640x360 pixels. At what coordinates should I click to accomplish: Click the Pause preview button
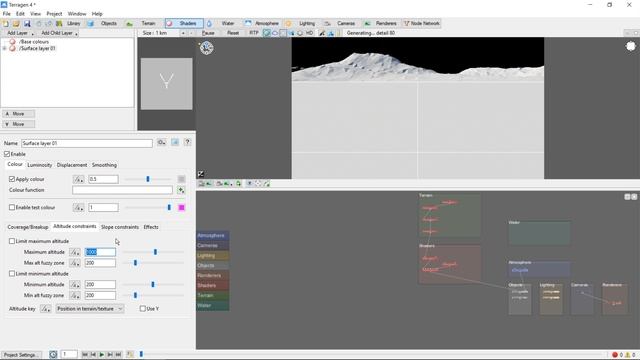pyautogui.click(x=208, y=33)
